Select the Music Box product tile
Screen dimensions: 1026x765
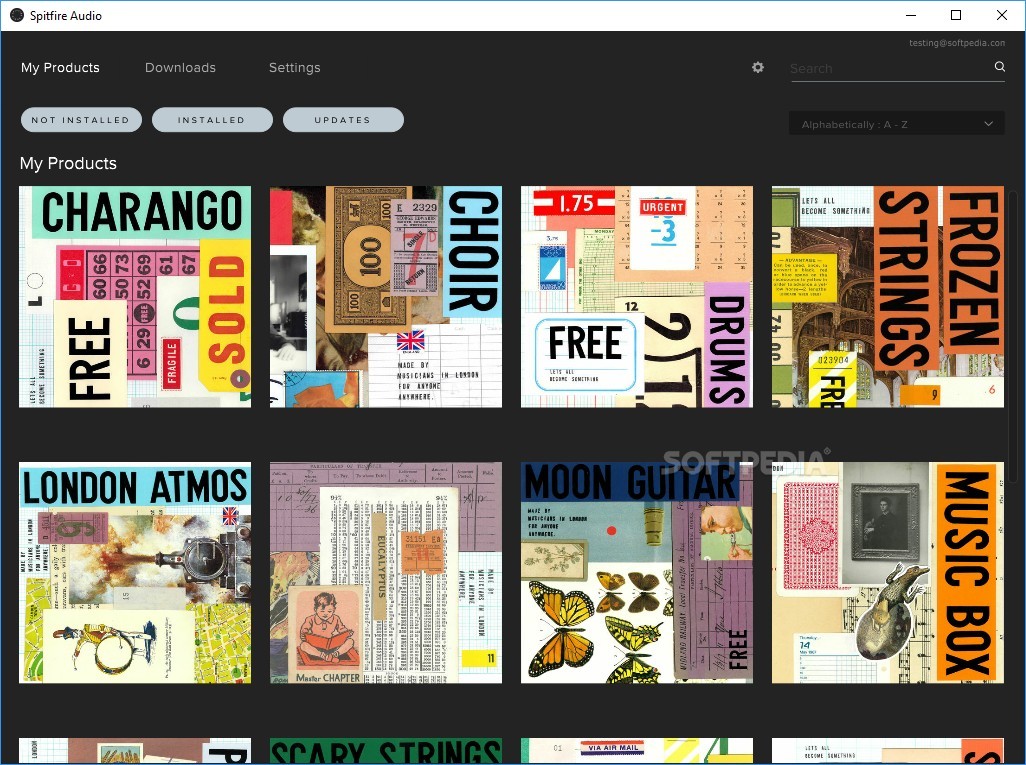[888, 573]
